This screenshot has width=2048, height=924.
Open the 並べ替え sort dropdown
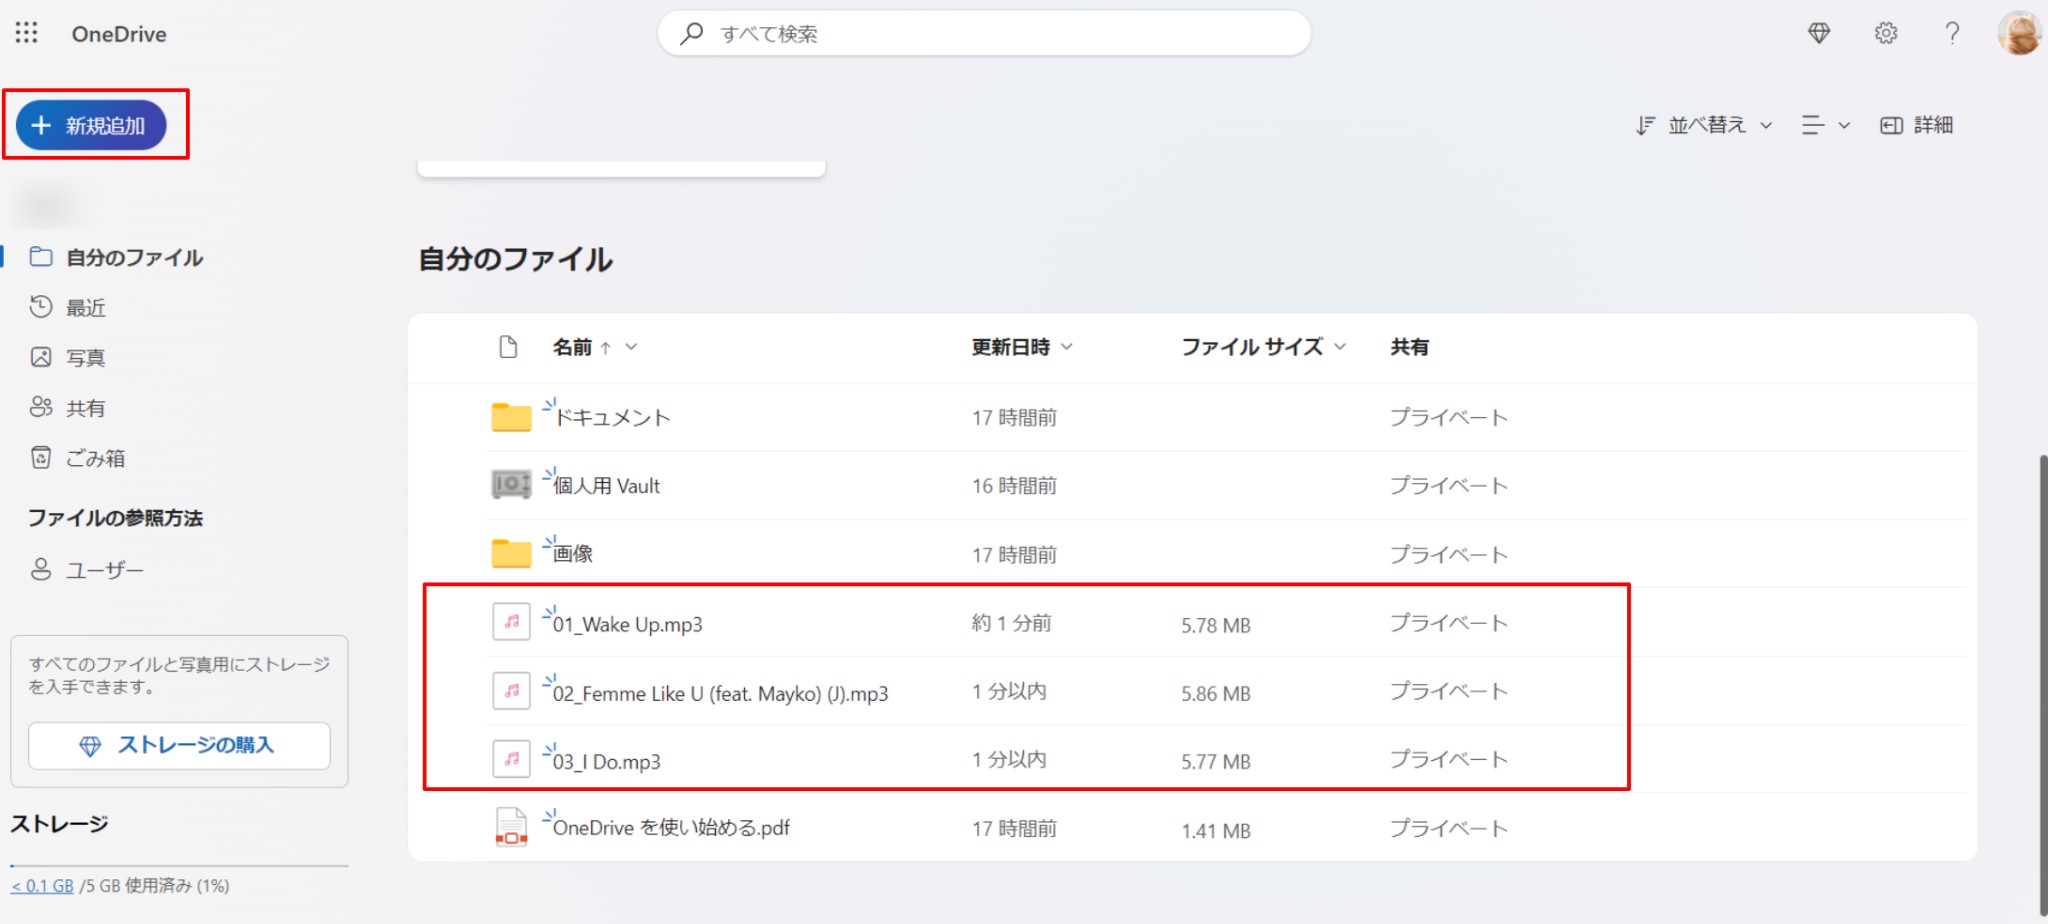tap(1705, 125)
